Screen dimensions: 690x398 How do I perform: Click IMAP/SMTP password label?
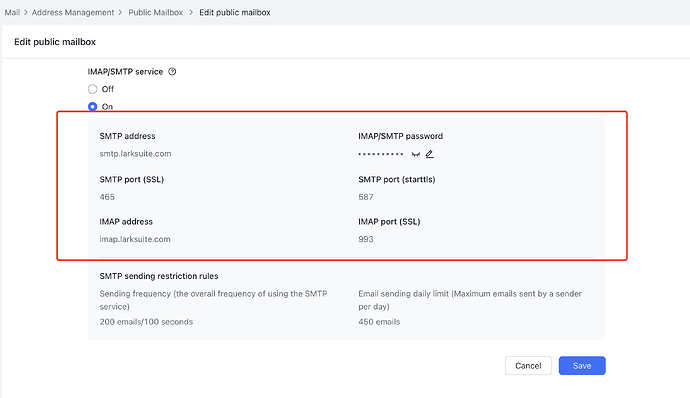[x=400, y=136]
